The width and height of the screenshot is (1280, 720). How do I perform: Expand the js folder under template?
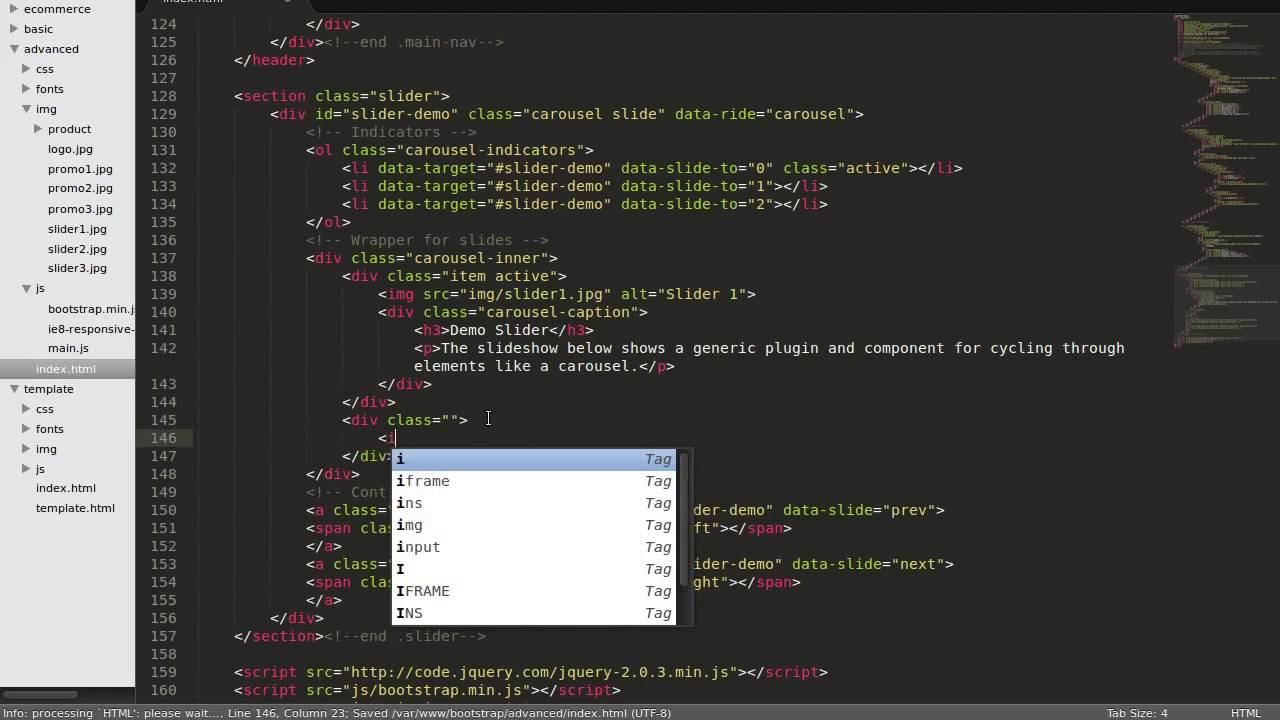point(27,469)
